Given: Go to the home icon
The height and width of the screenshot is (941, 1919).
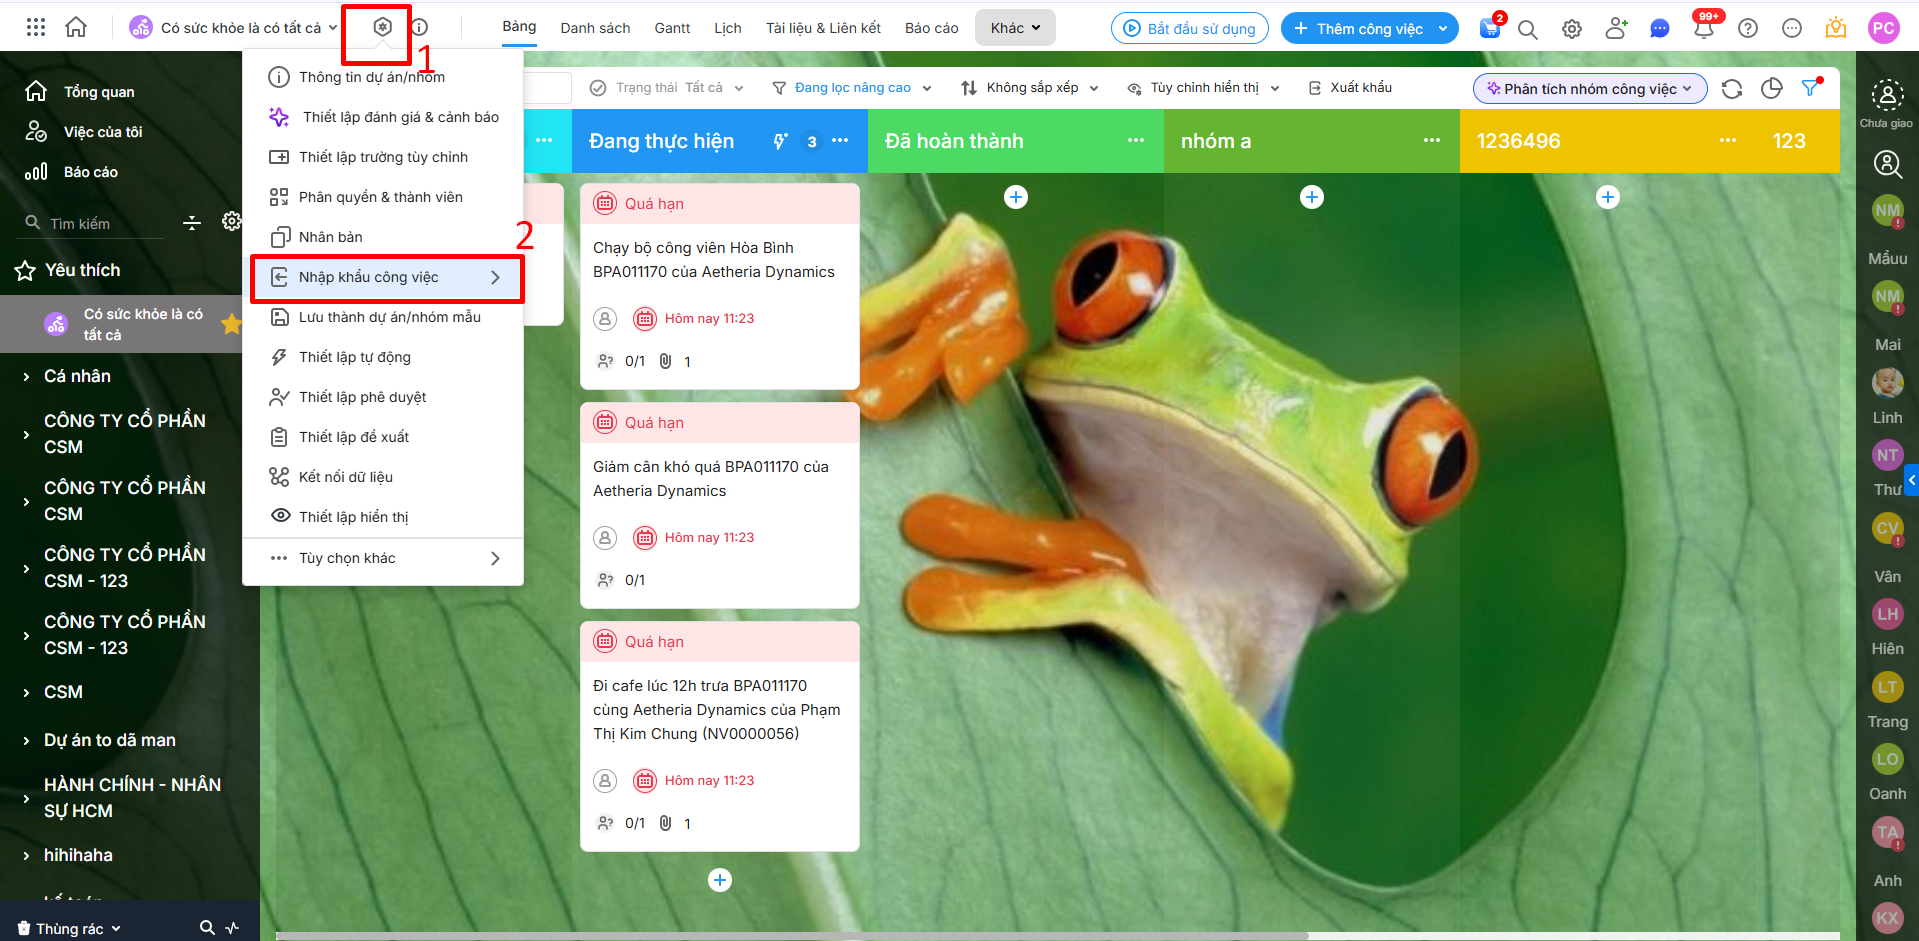Looking at the screenshot, I should click(x=76, y=28).
